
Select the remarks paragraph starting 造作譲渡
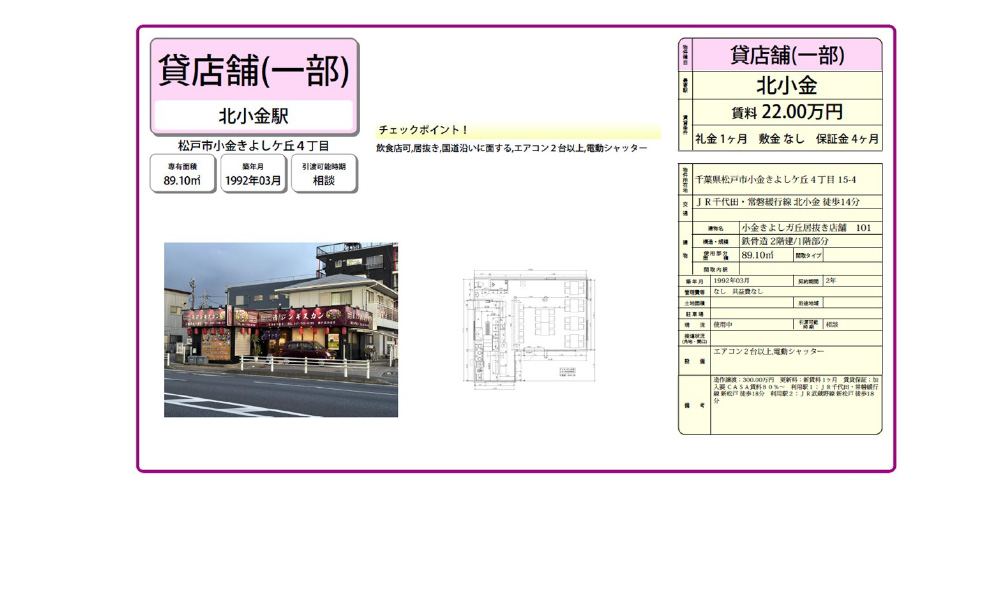click(x=796, y=390)
